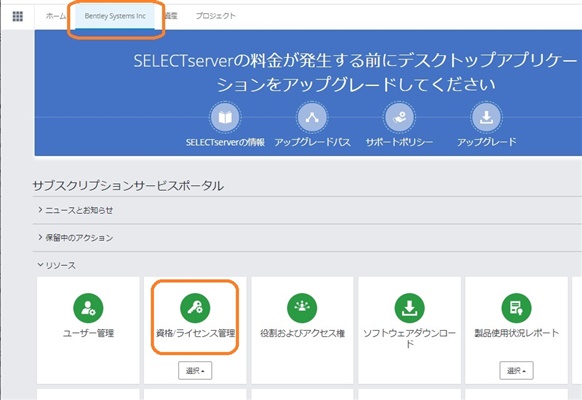Click the 製品使用状況レポート label
This screenshot has height=400, width=582.
(x=516, y=333)
